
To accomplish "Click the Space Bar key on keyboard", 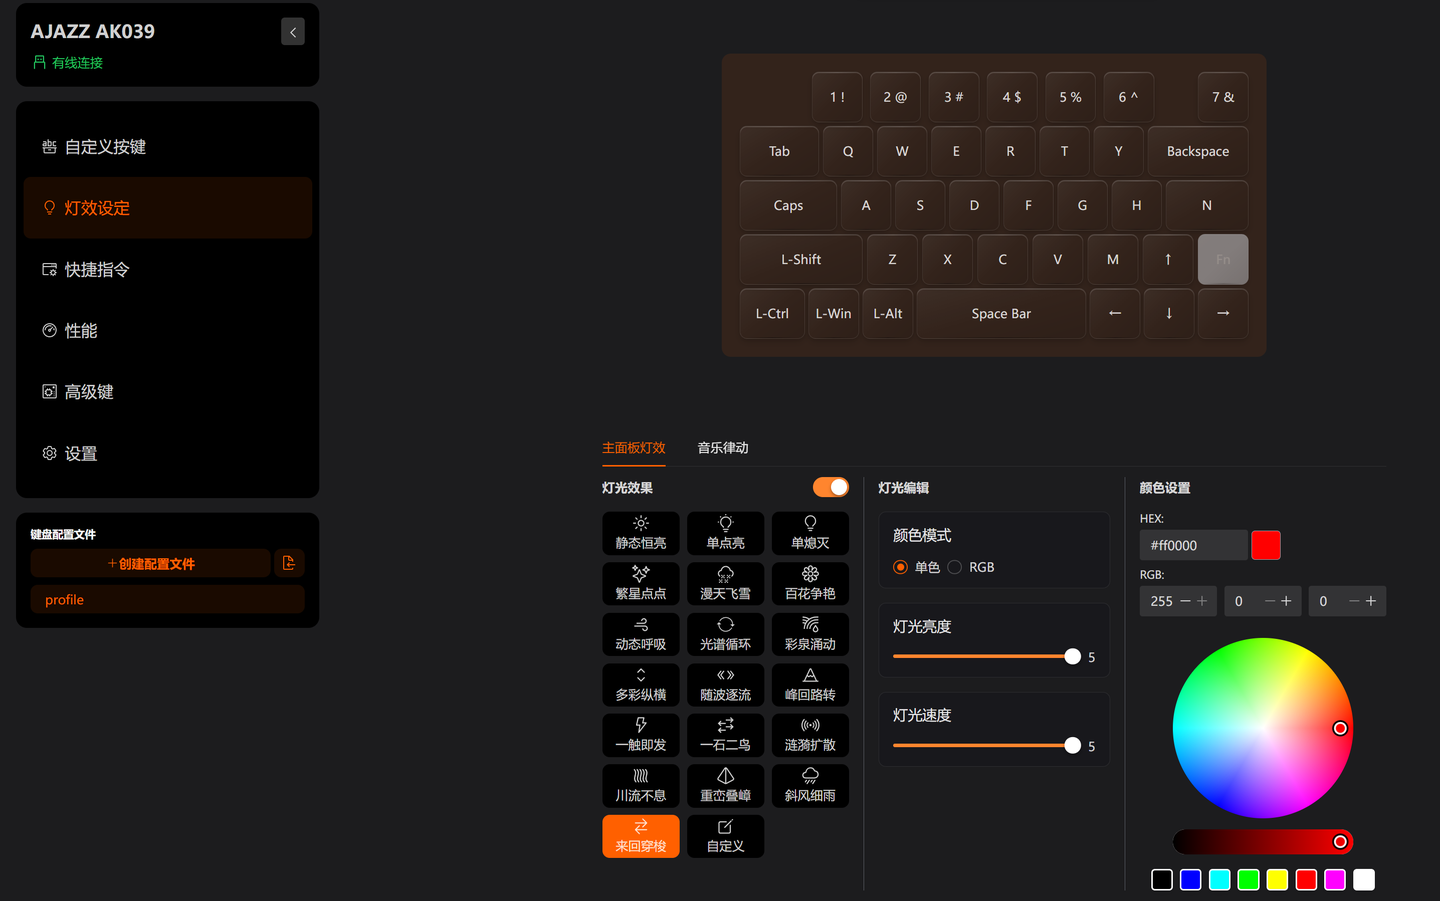I will [1001, 313].
